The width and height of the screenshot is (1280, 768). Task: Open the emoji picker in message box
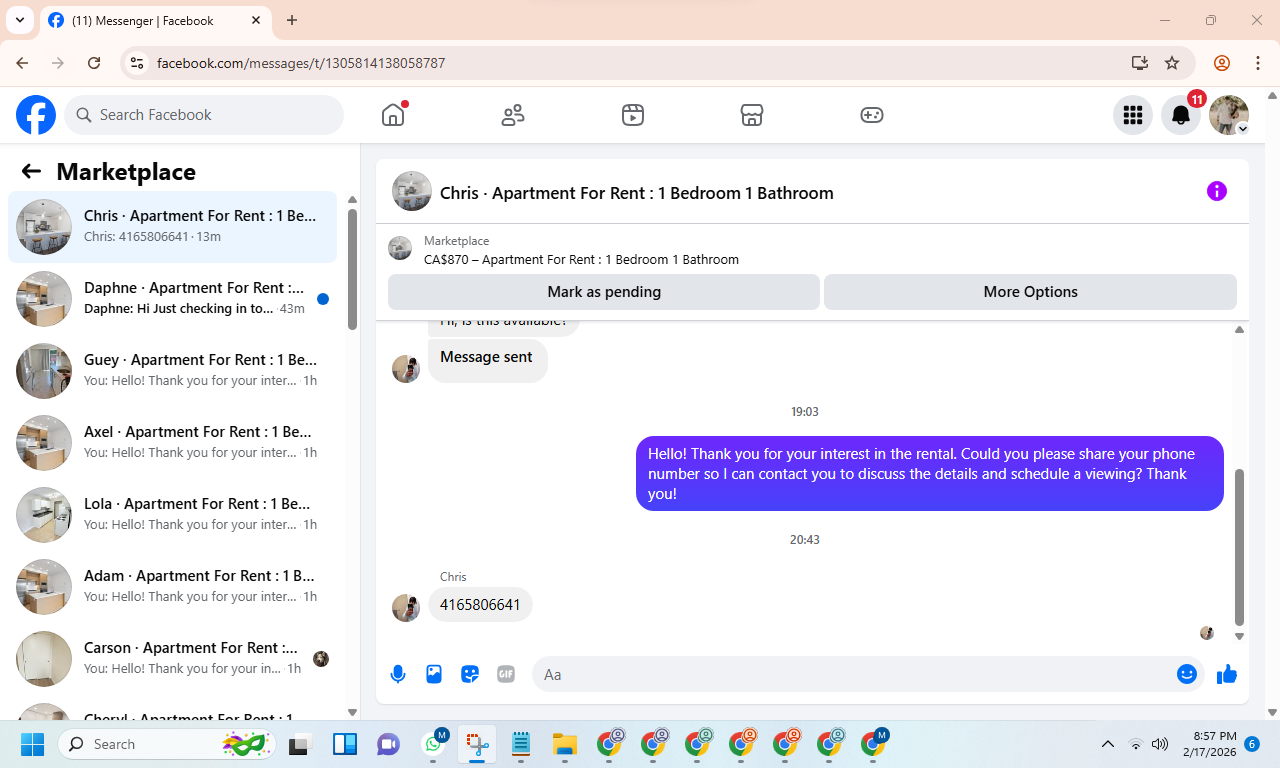(x=1187, y=674)
